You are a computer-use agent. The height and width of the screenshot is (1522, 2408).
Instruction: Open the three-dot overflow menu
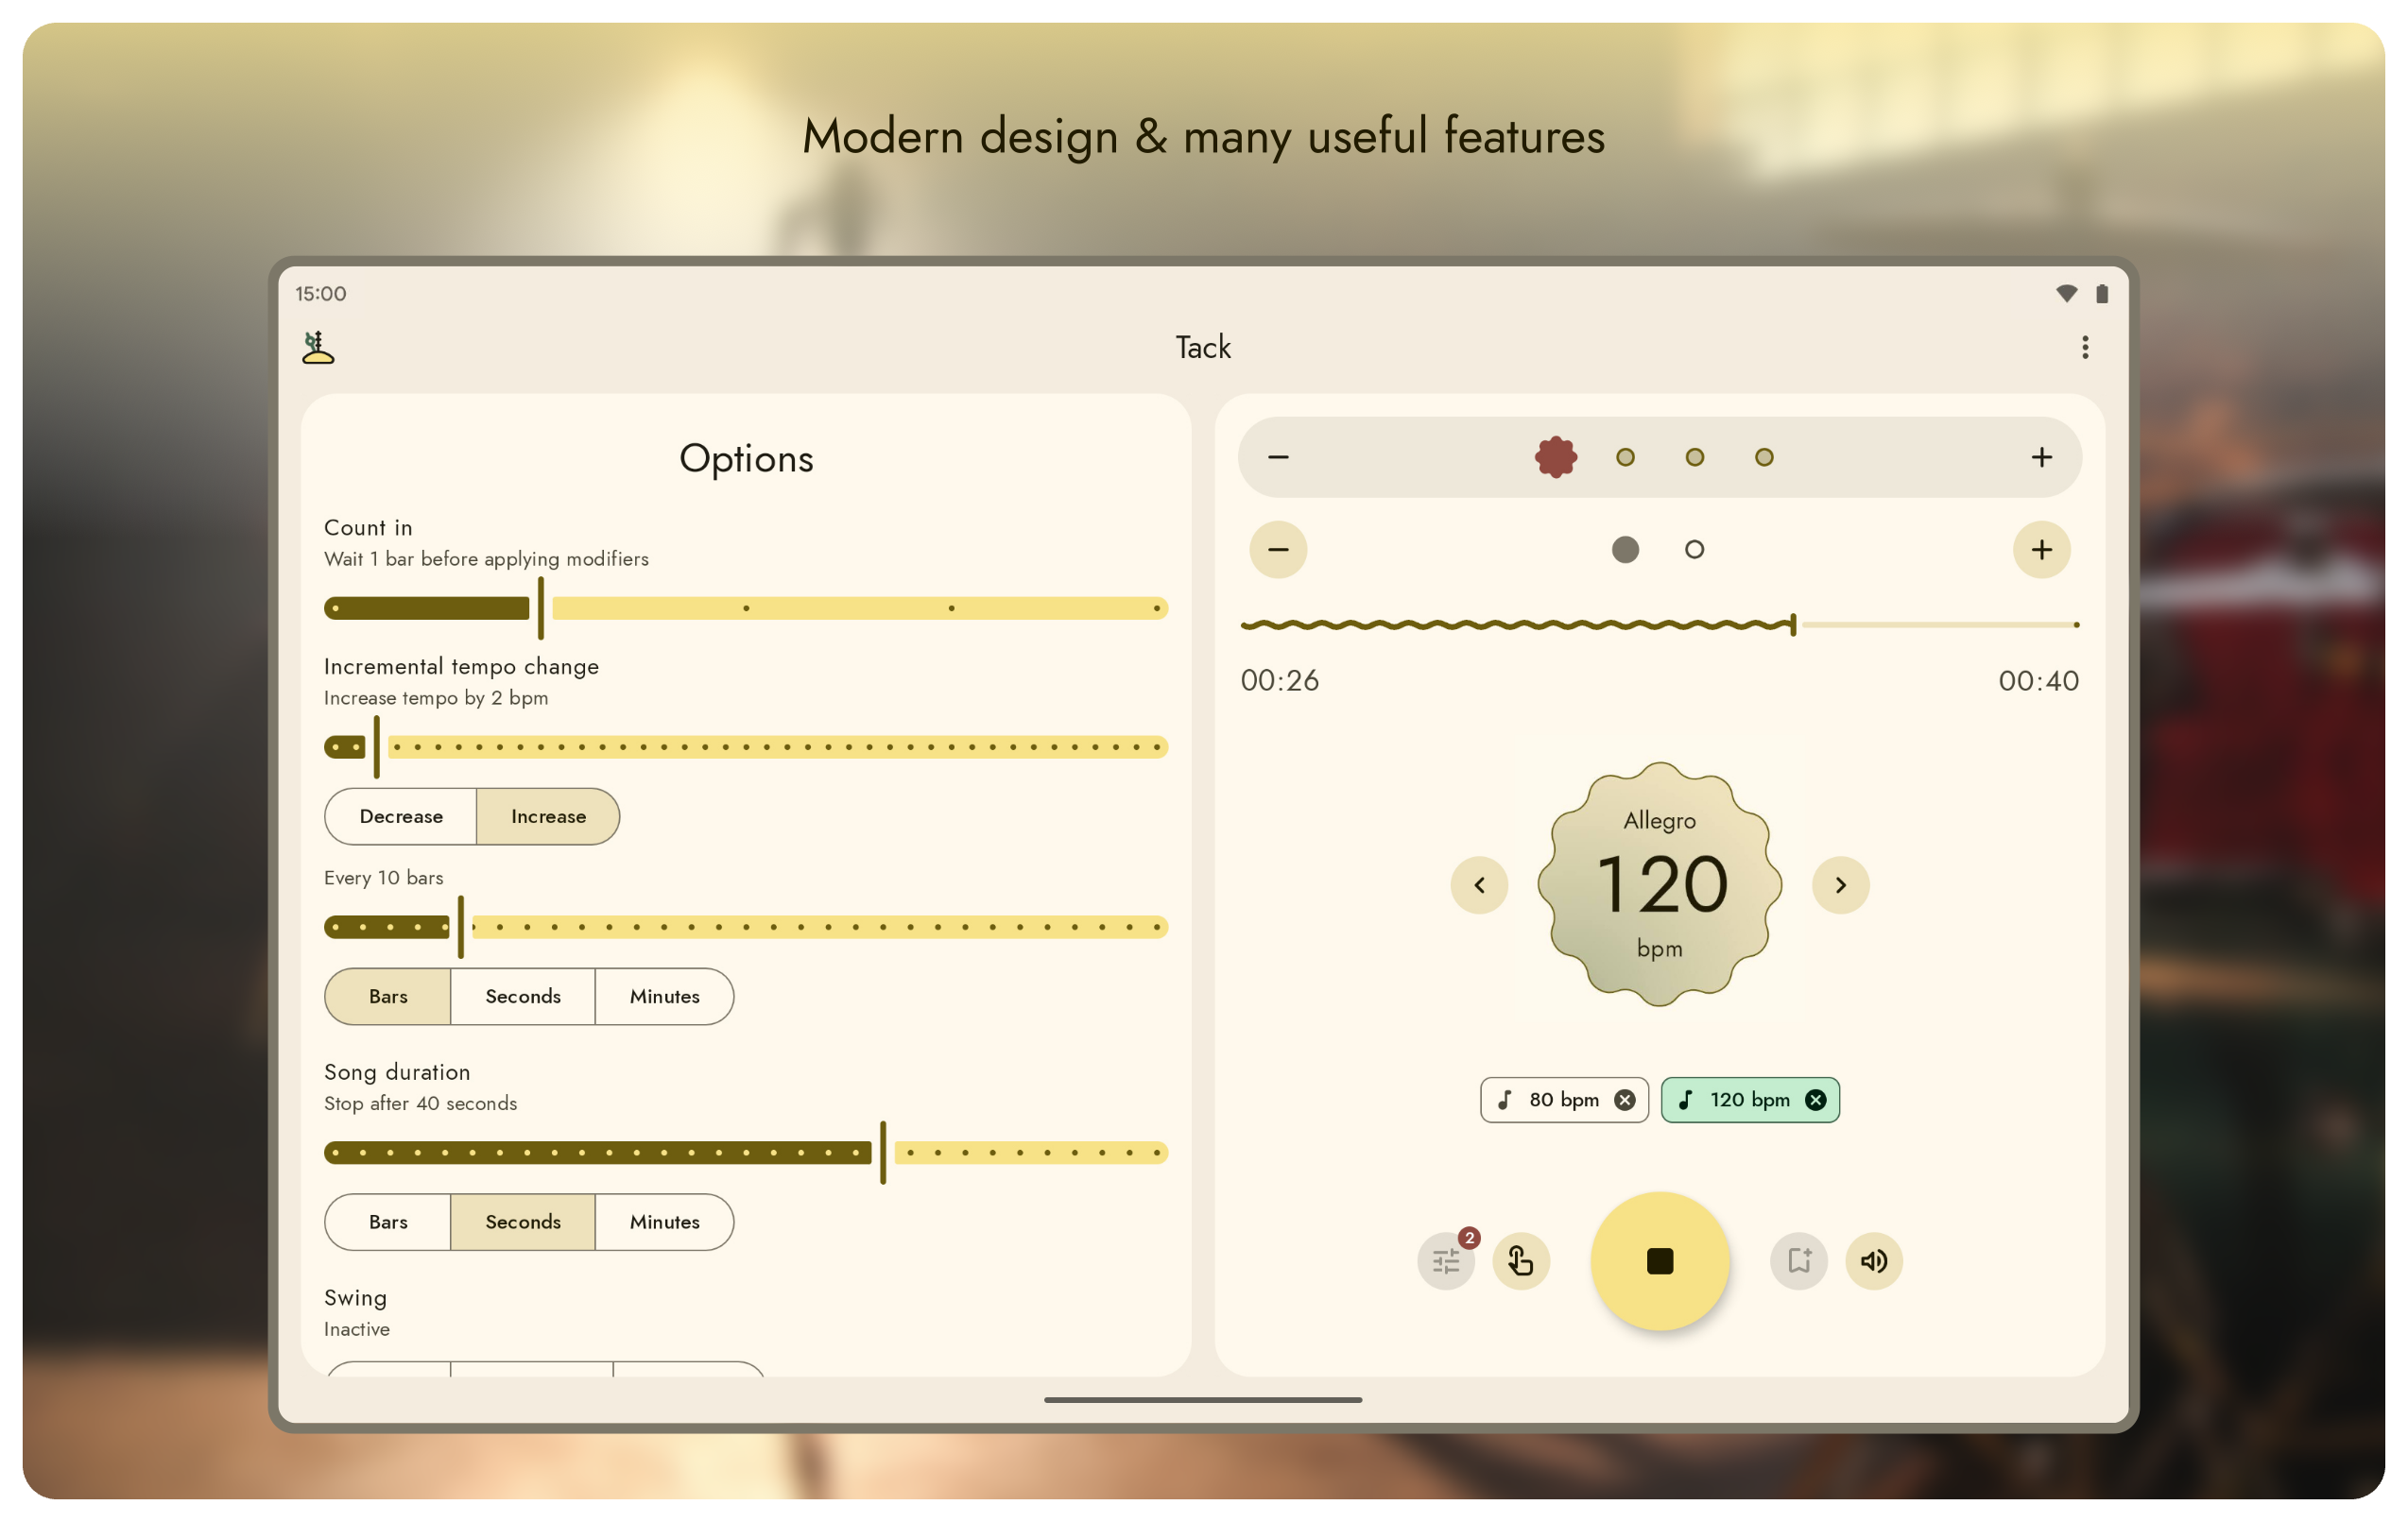(2085, 347)
